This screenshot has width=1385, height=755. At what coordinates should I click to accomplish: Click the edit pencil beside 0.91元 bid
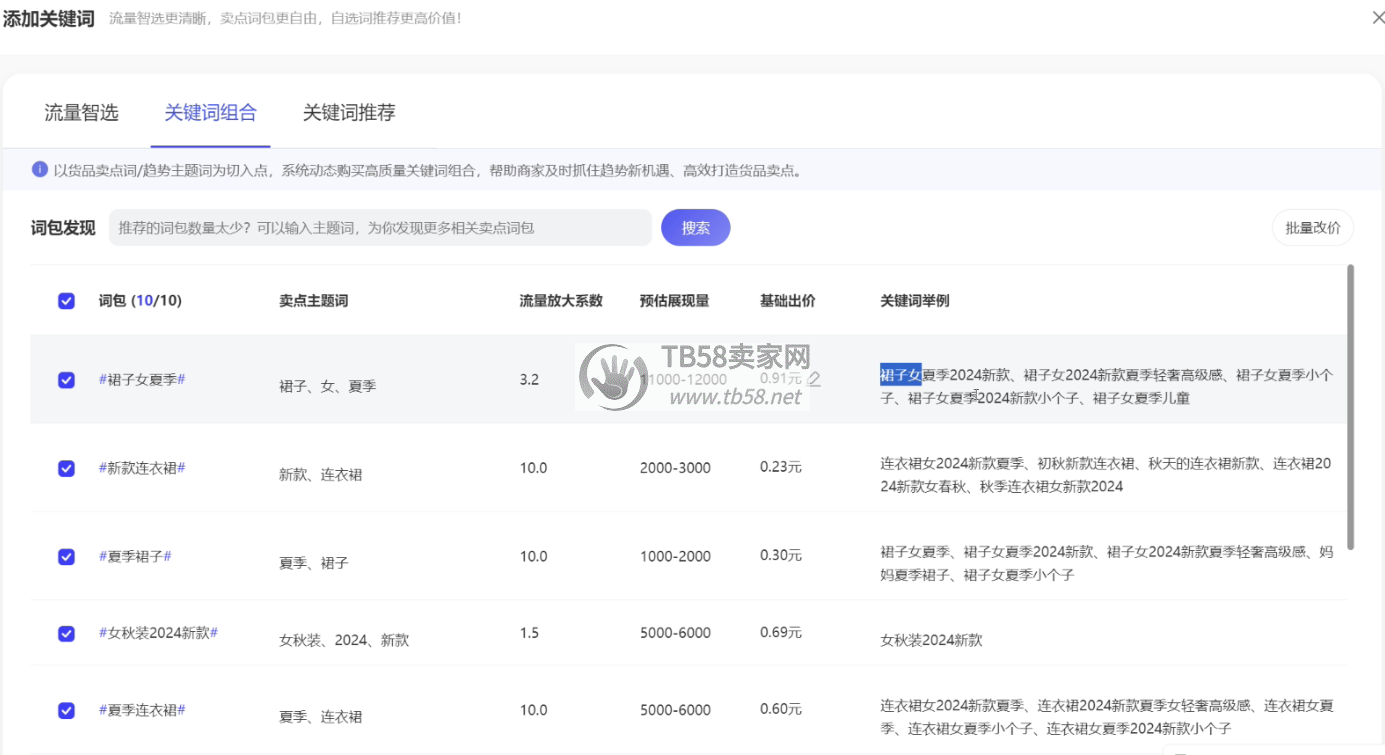(x=814, y=379)
